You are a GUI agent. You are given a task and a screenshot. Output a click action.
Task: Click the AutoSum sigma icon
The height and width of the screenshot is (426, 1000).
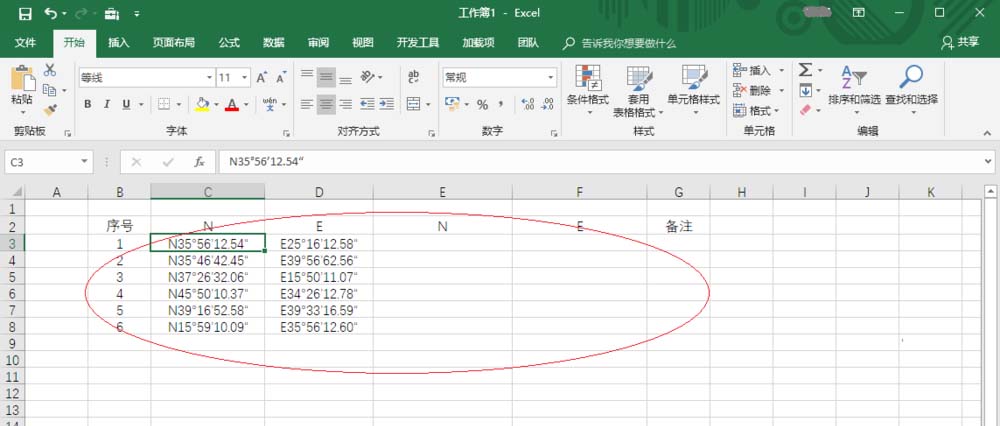[805, 69]
